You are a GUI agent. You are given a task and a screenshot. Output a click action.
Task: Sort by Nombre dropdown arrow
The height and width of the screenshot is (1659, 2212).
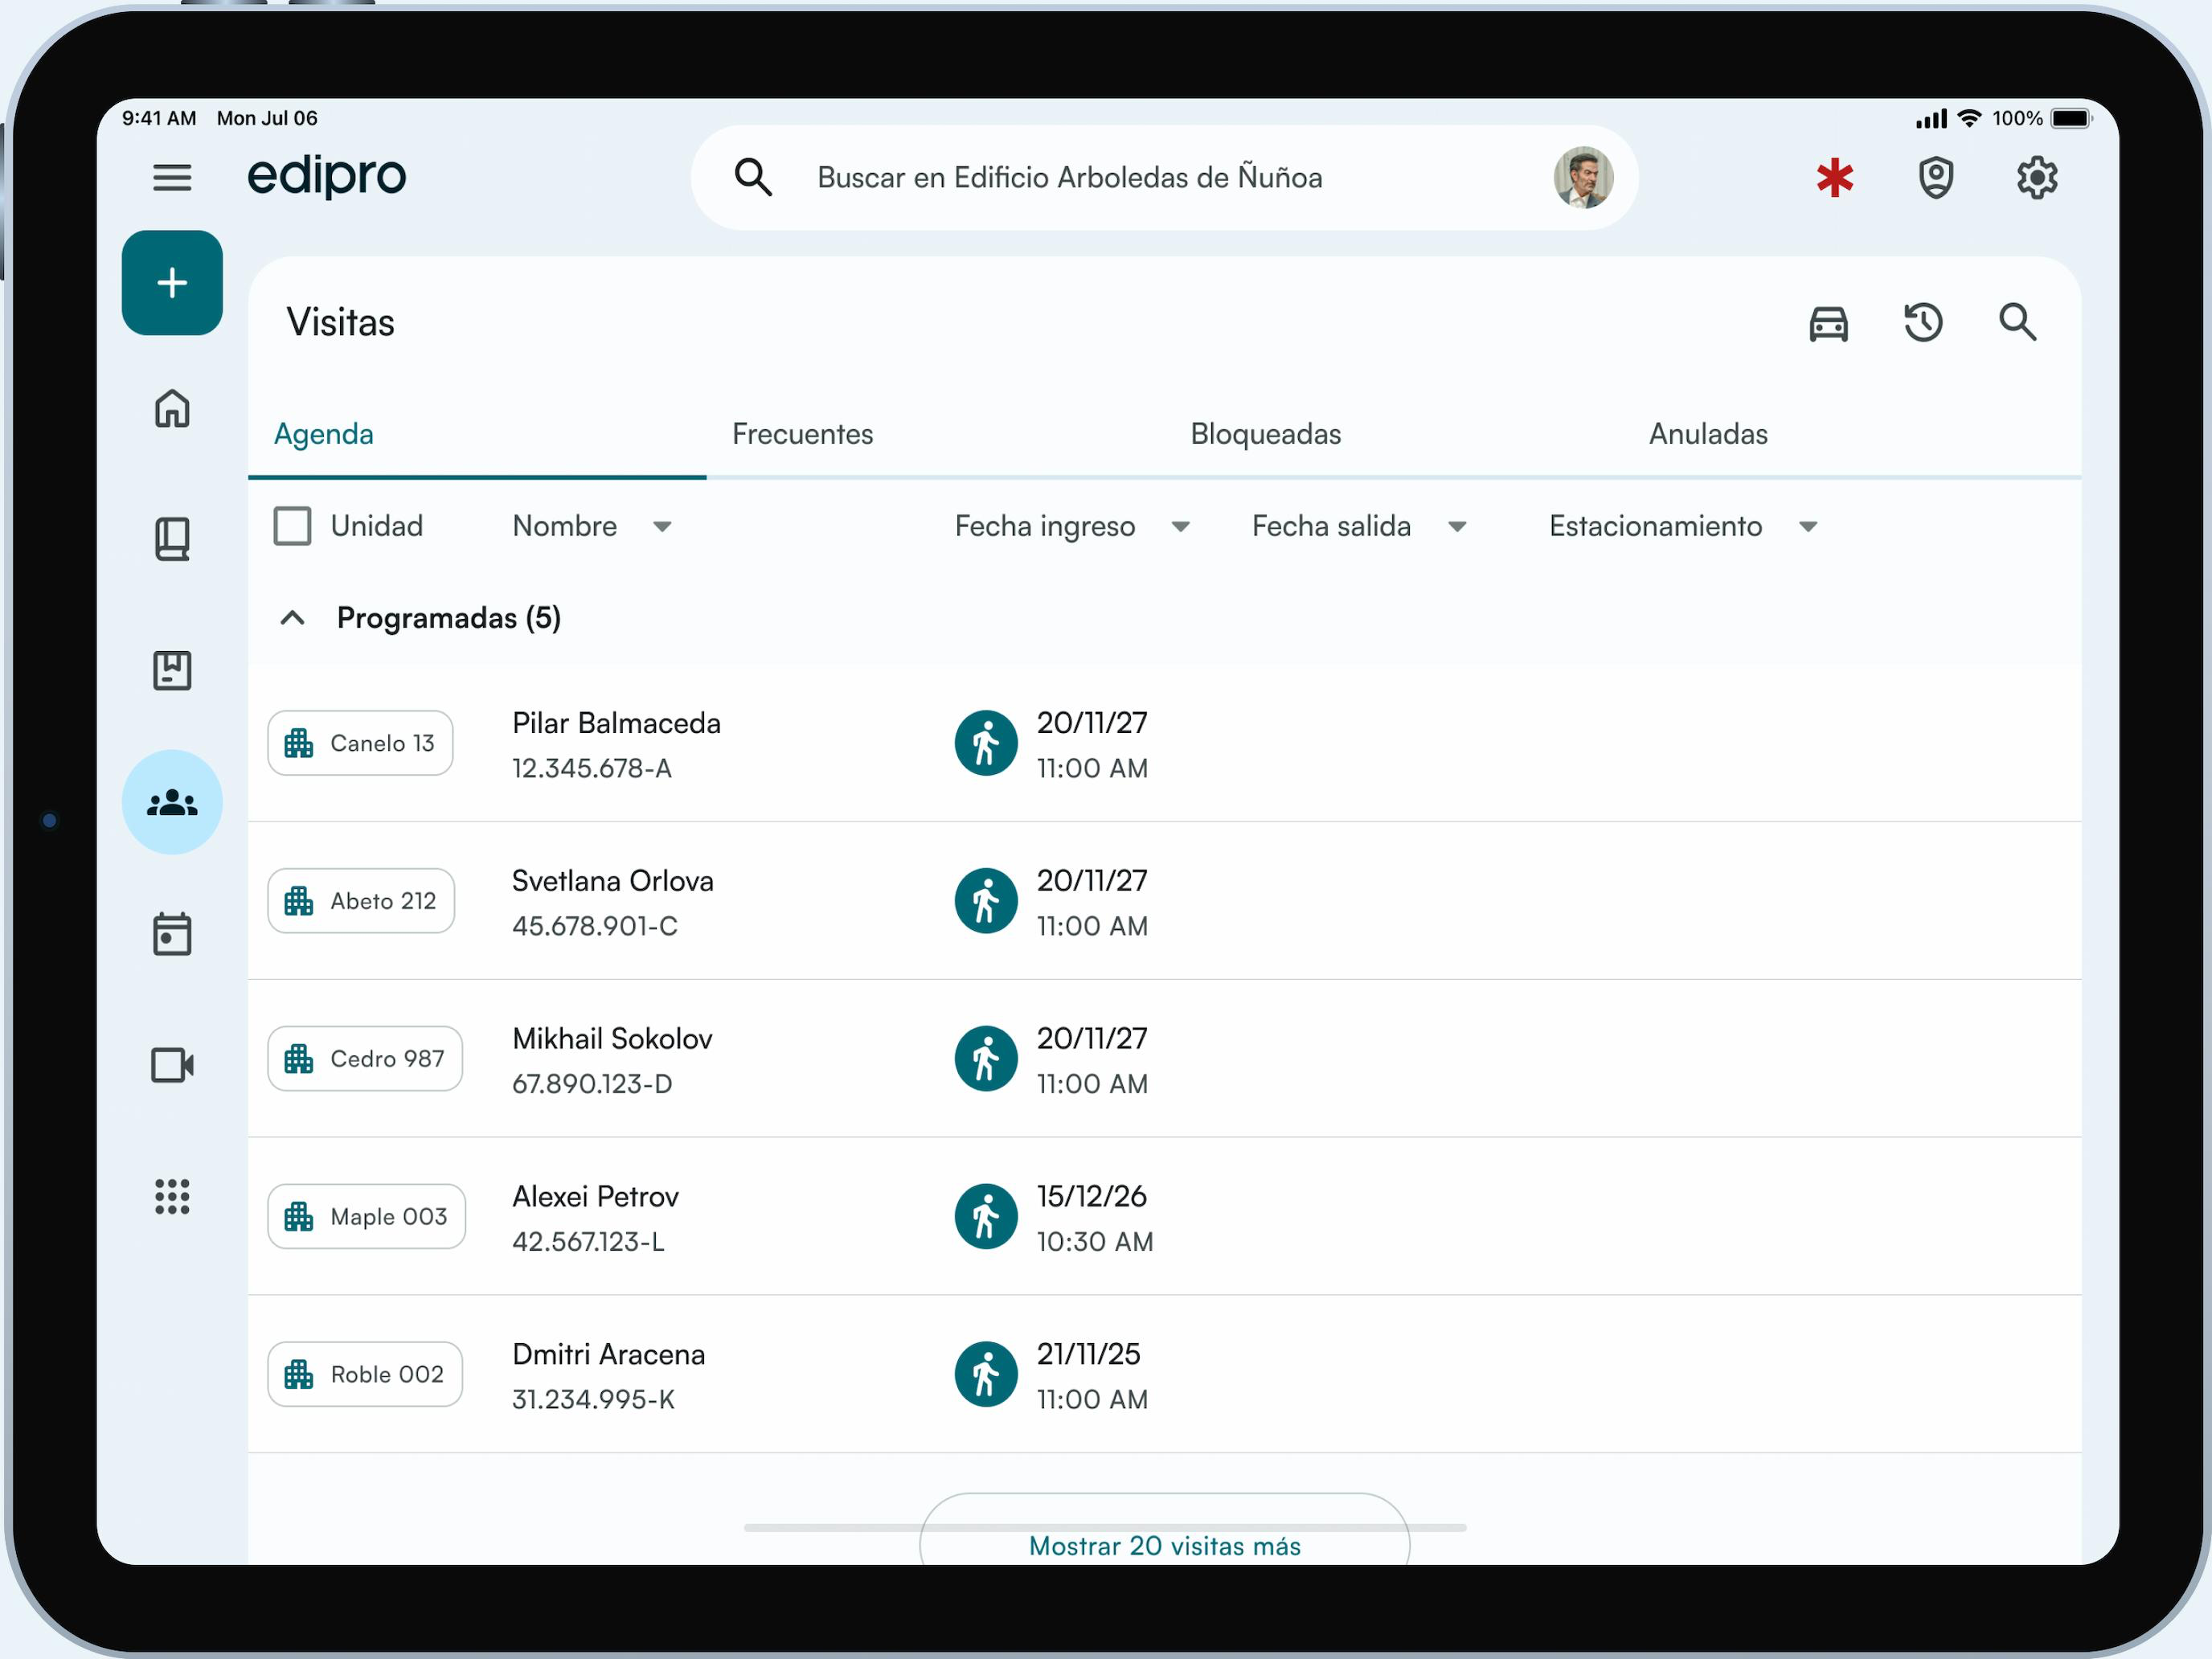662,527
